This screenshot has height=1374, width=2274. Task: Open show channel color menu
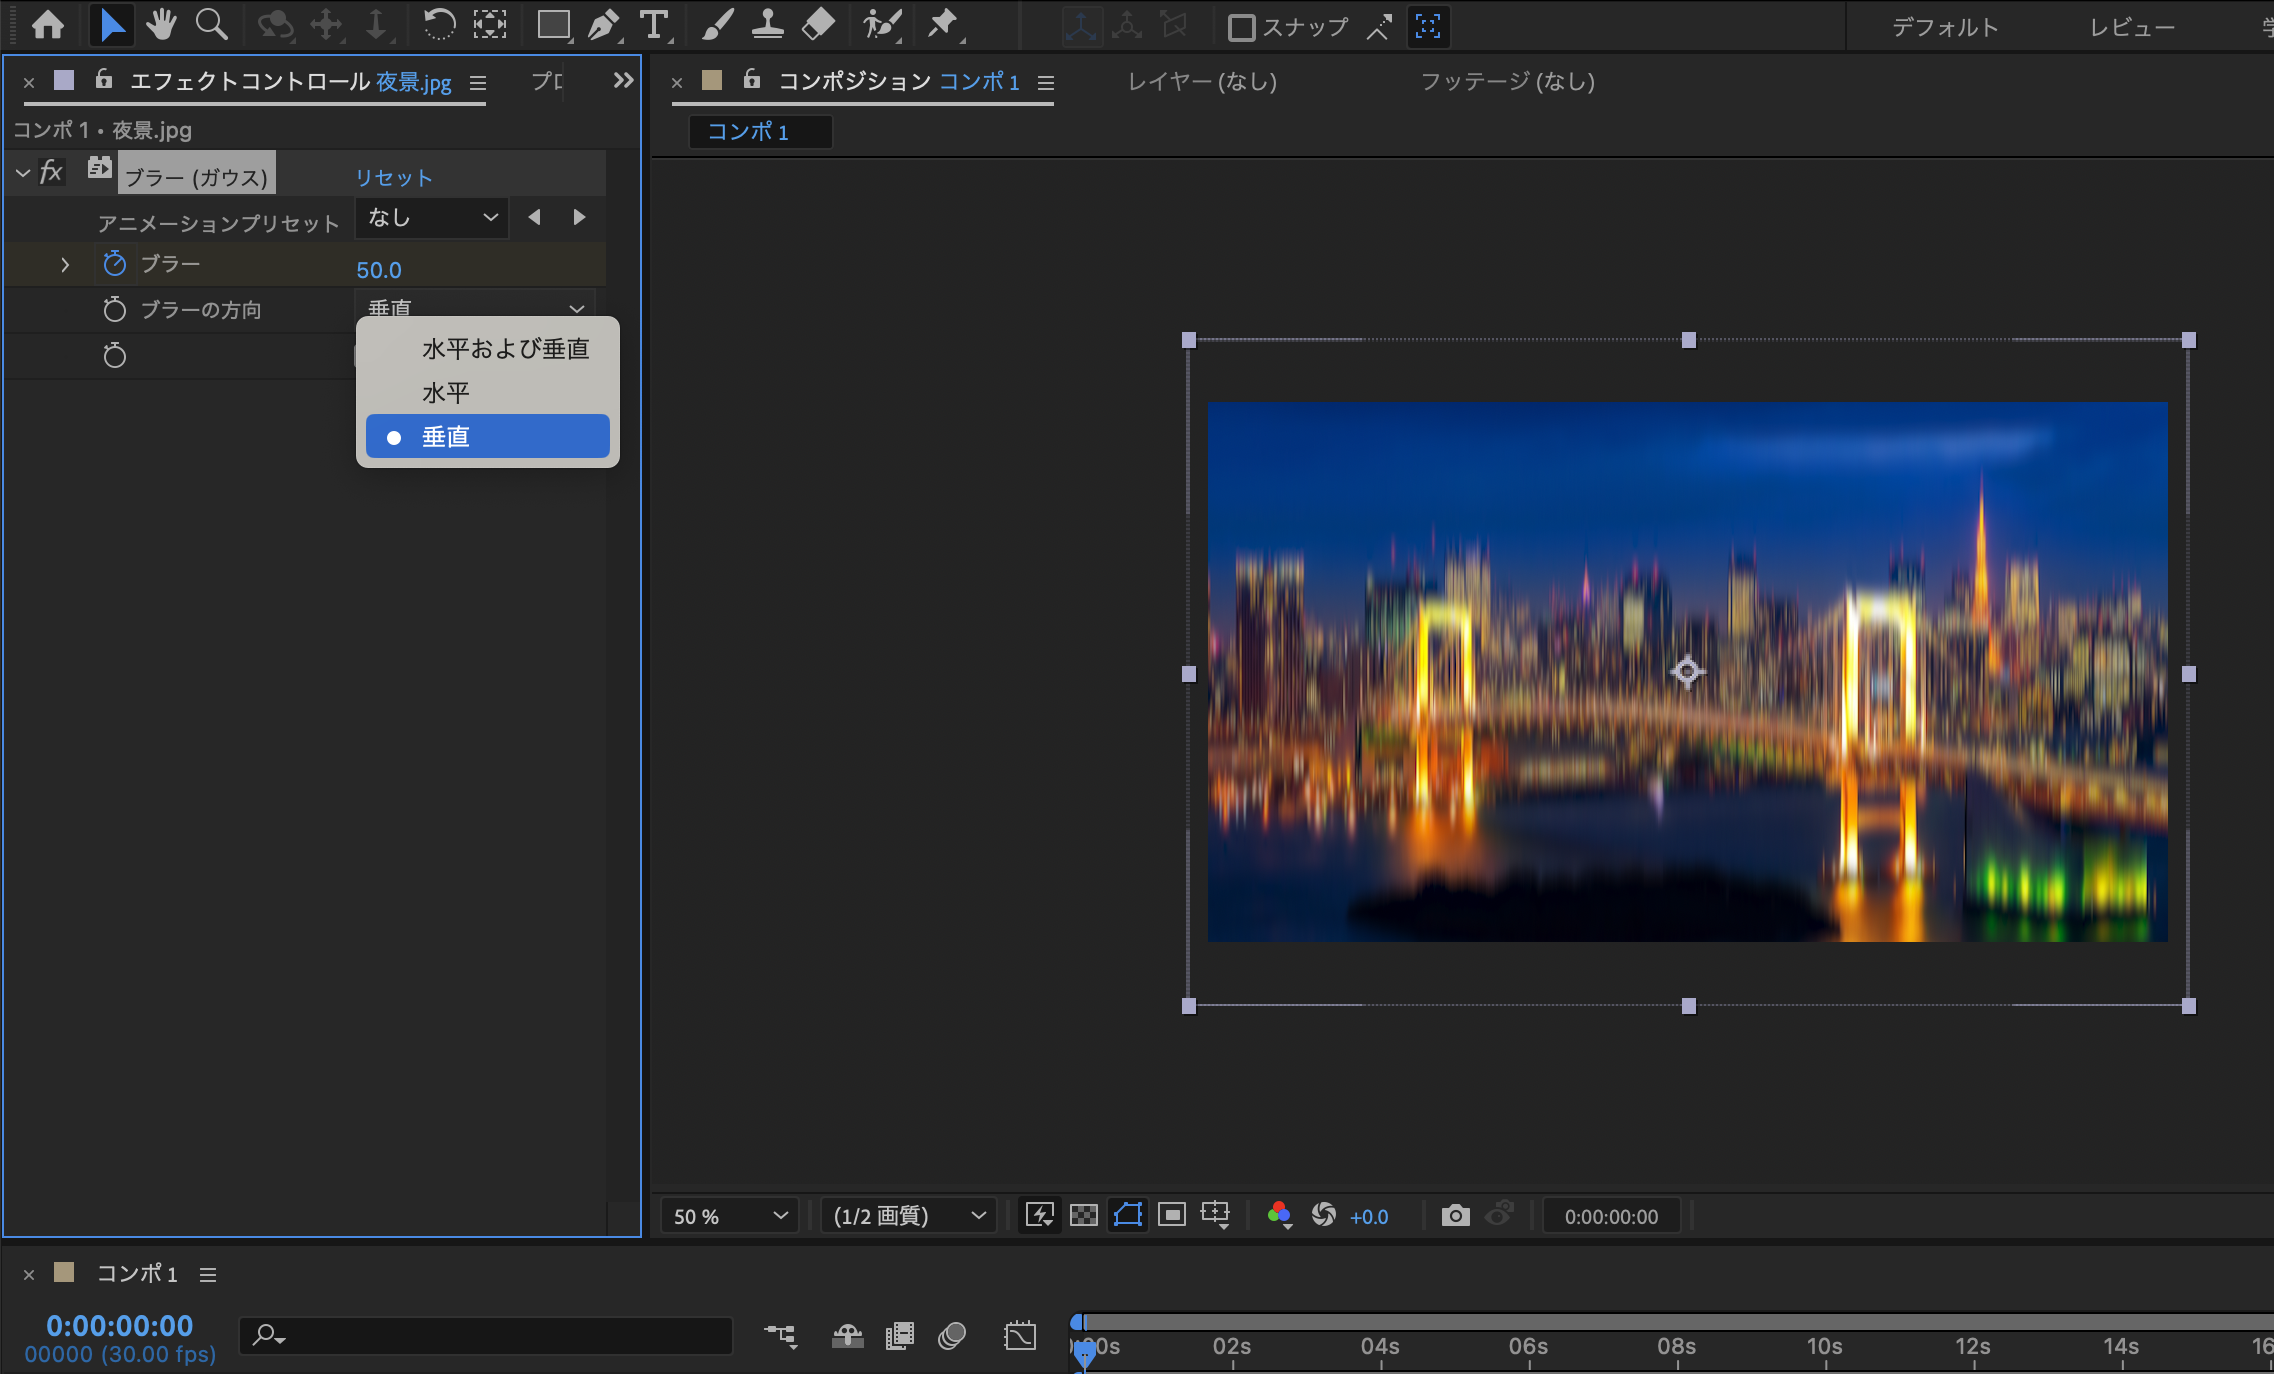click(1279, 1215)
